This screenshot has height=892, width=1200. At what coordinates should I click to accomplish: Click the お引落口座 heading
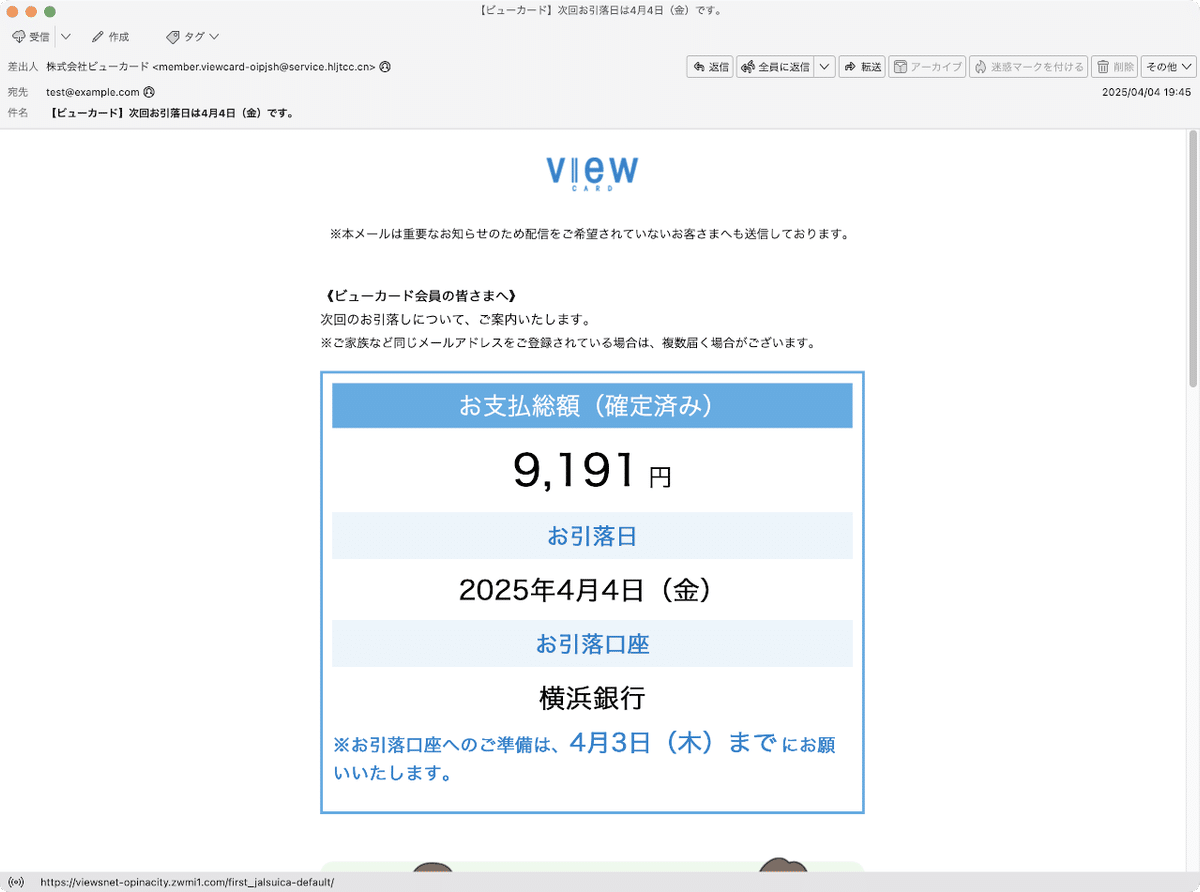[x=592, y=644]
